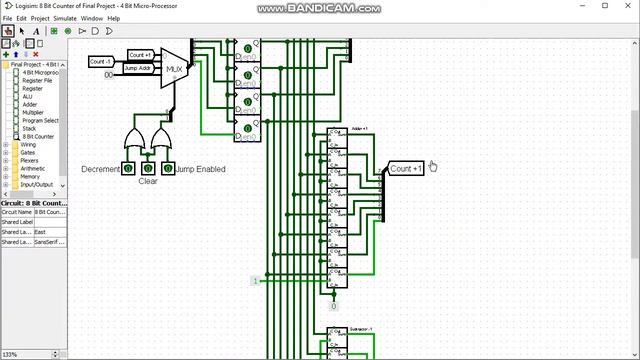Screen dimensions: 640x360
Task: Pick the round output pin tool
Action: pyautogui.click(x=68, y=31)
